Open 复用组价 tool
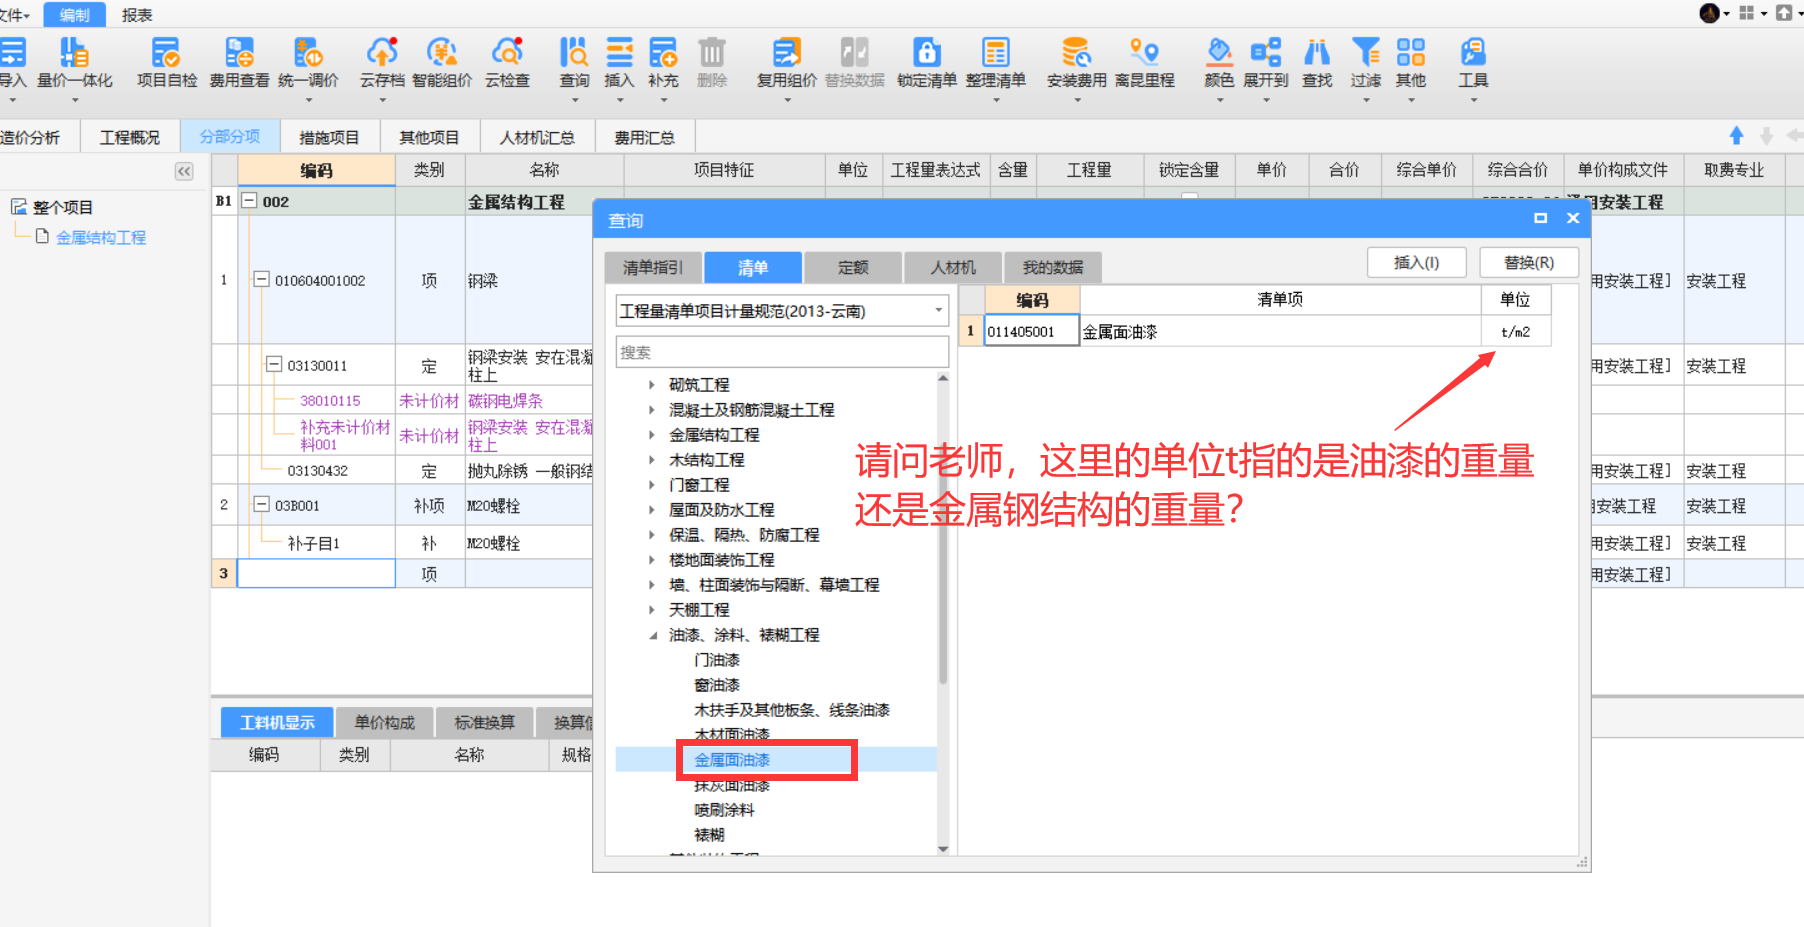Viewport: 1804px width, 927px height. pyautogui.click(x=787, y=62)
